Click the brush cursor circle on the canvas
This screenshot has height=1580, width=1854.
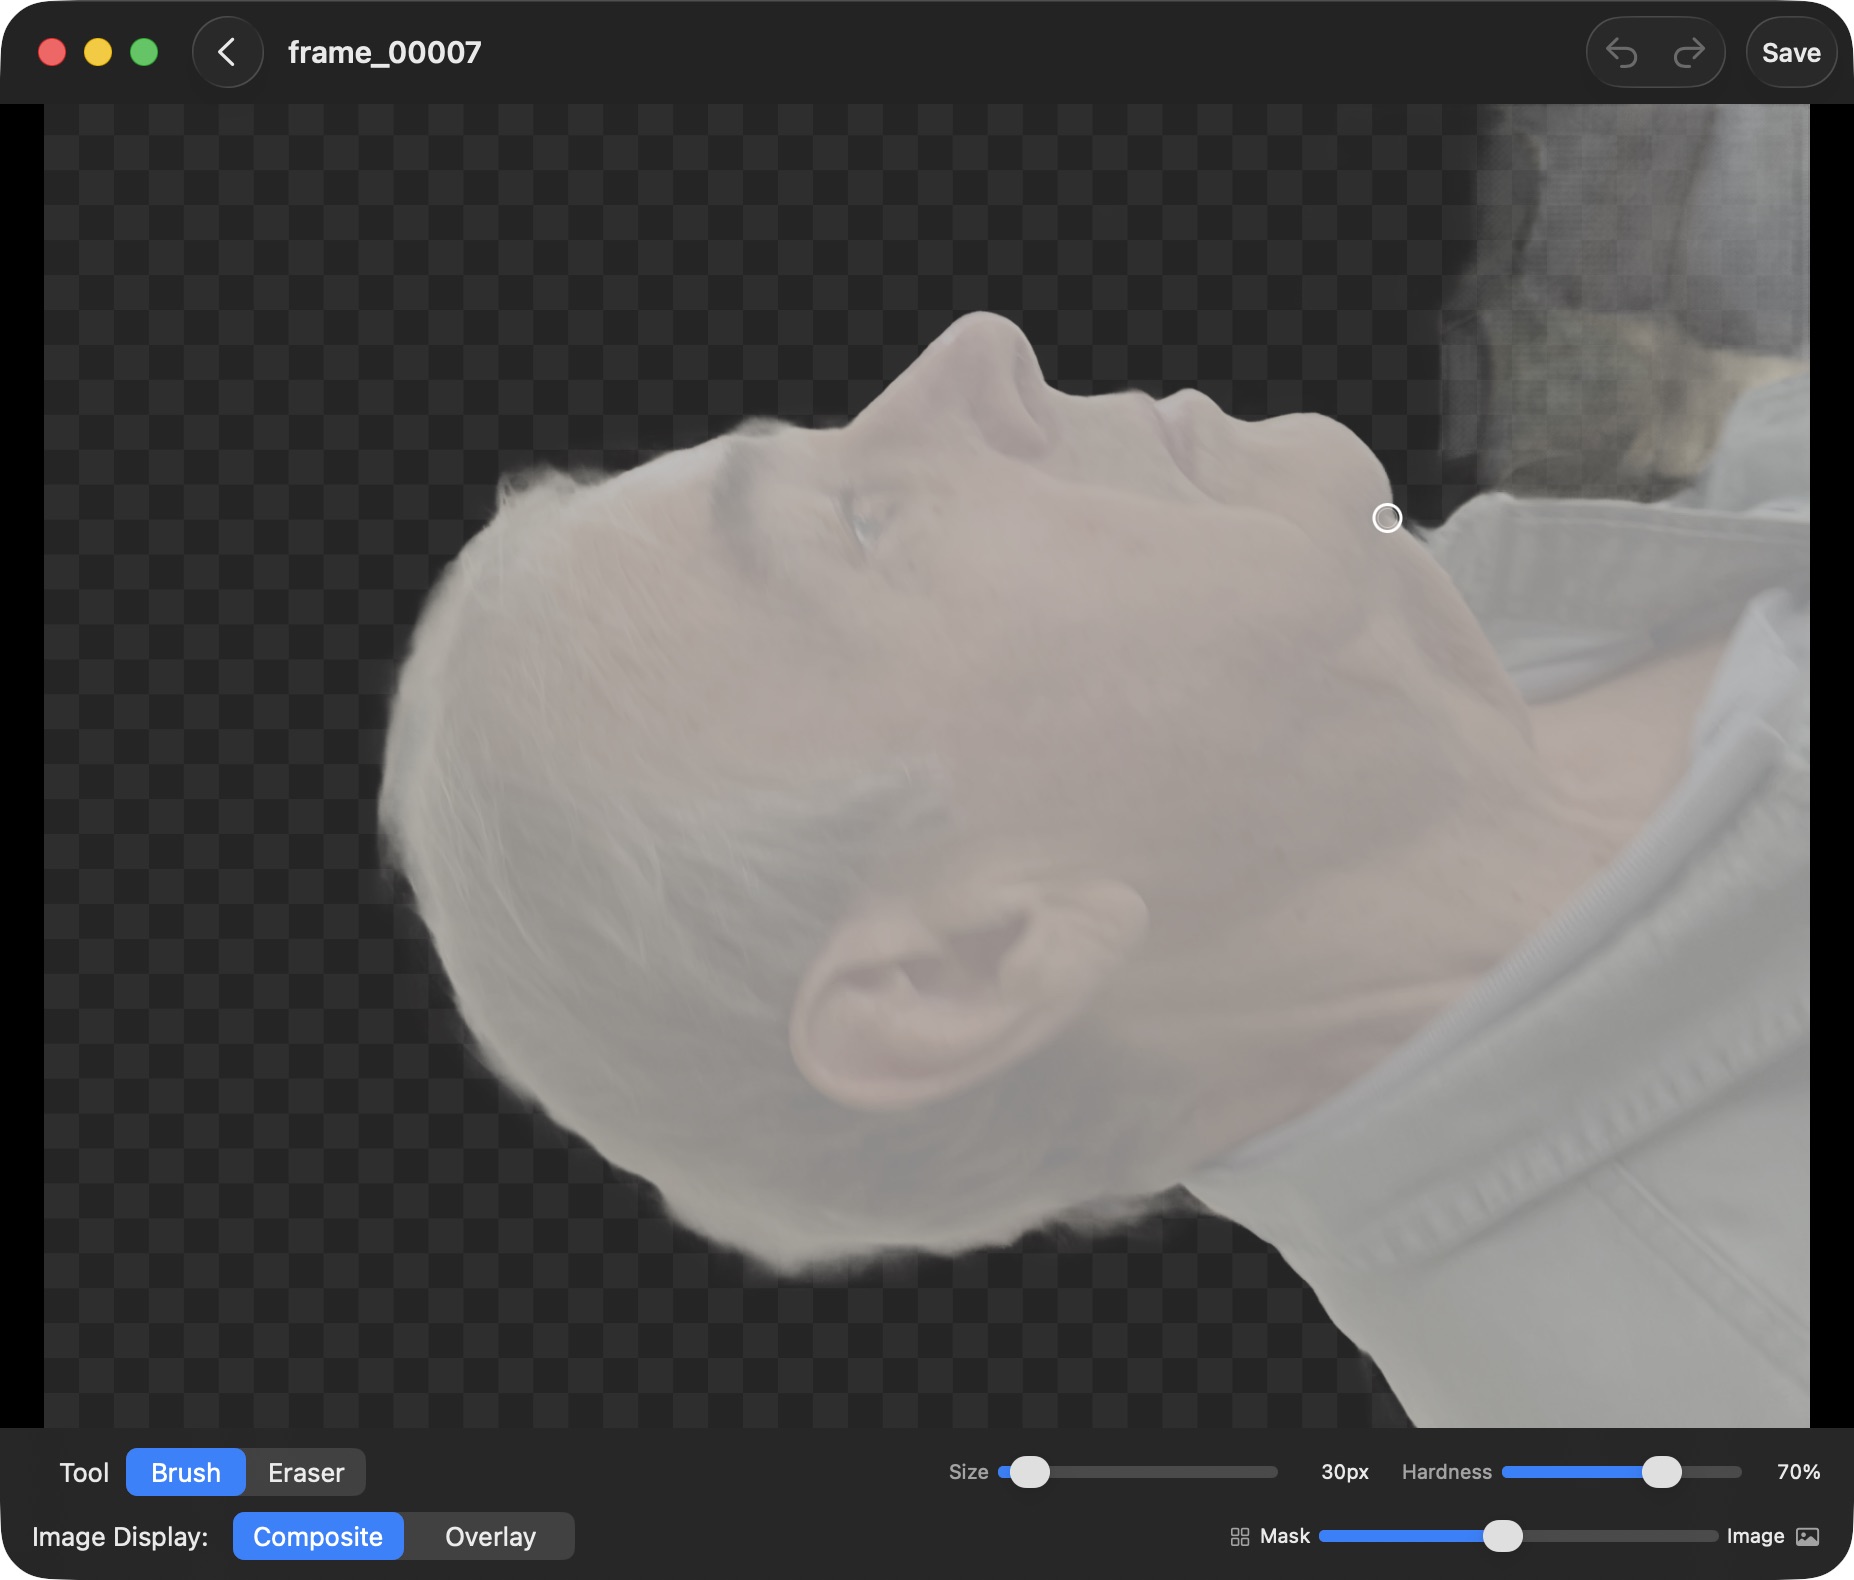[x=1387, y=518]
